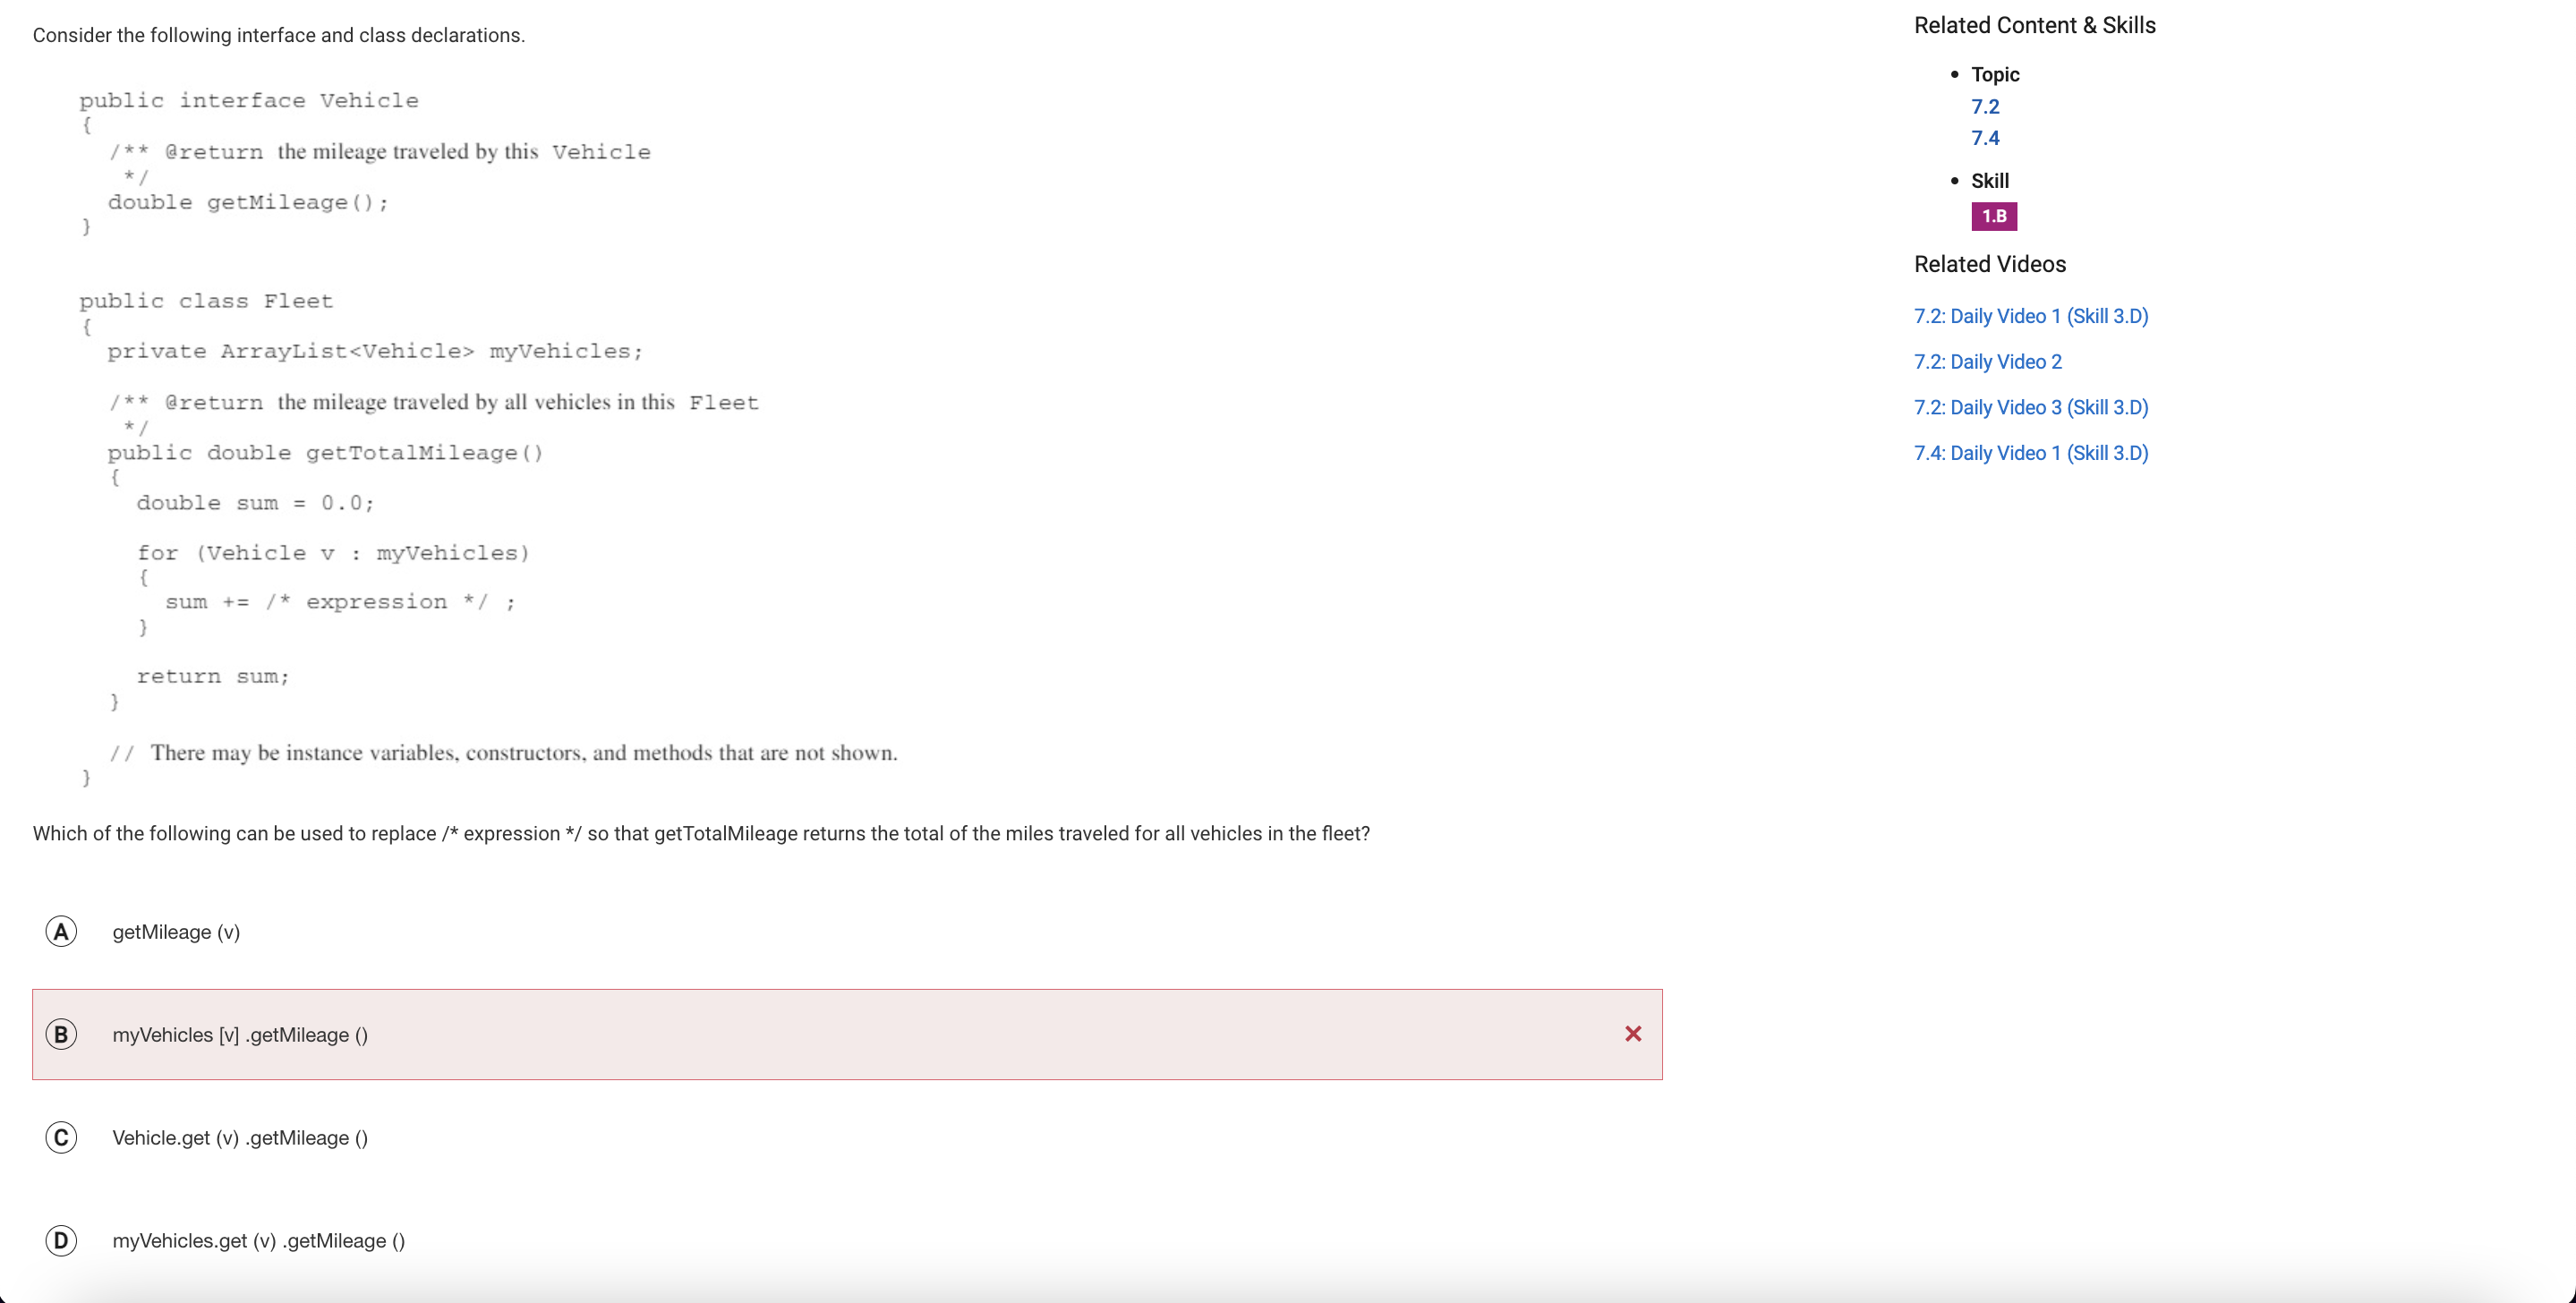
Task: Open 7.4: Daily Video 1 (Skill 3.D)
Action: click(2031, 453)
